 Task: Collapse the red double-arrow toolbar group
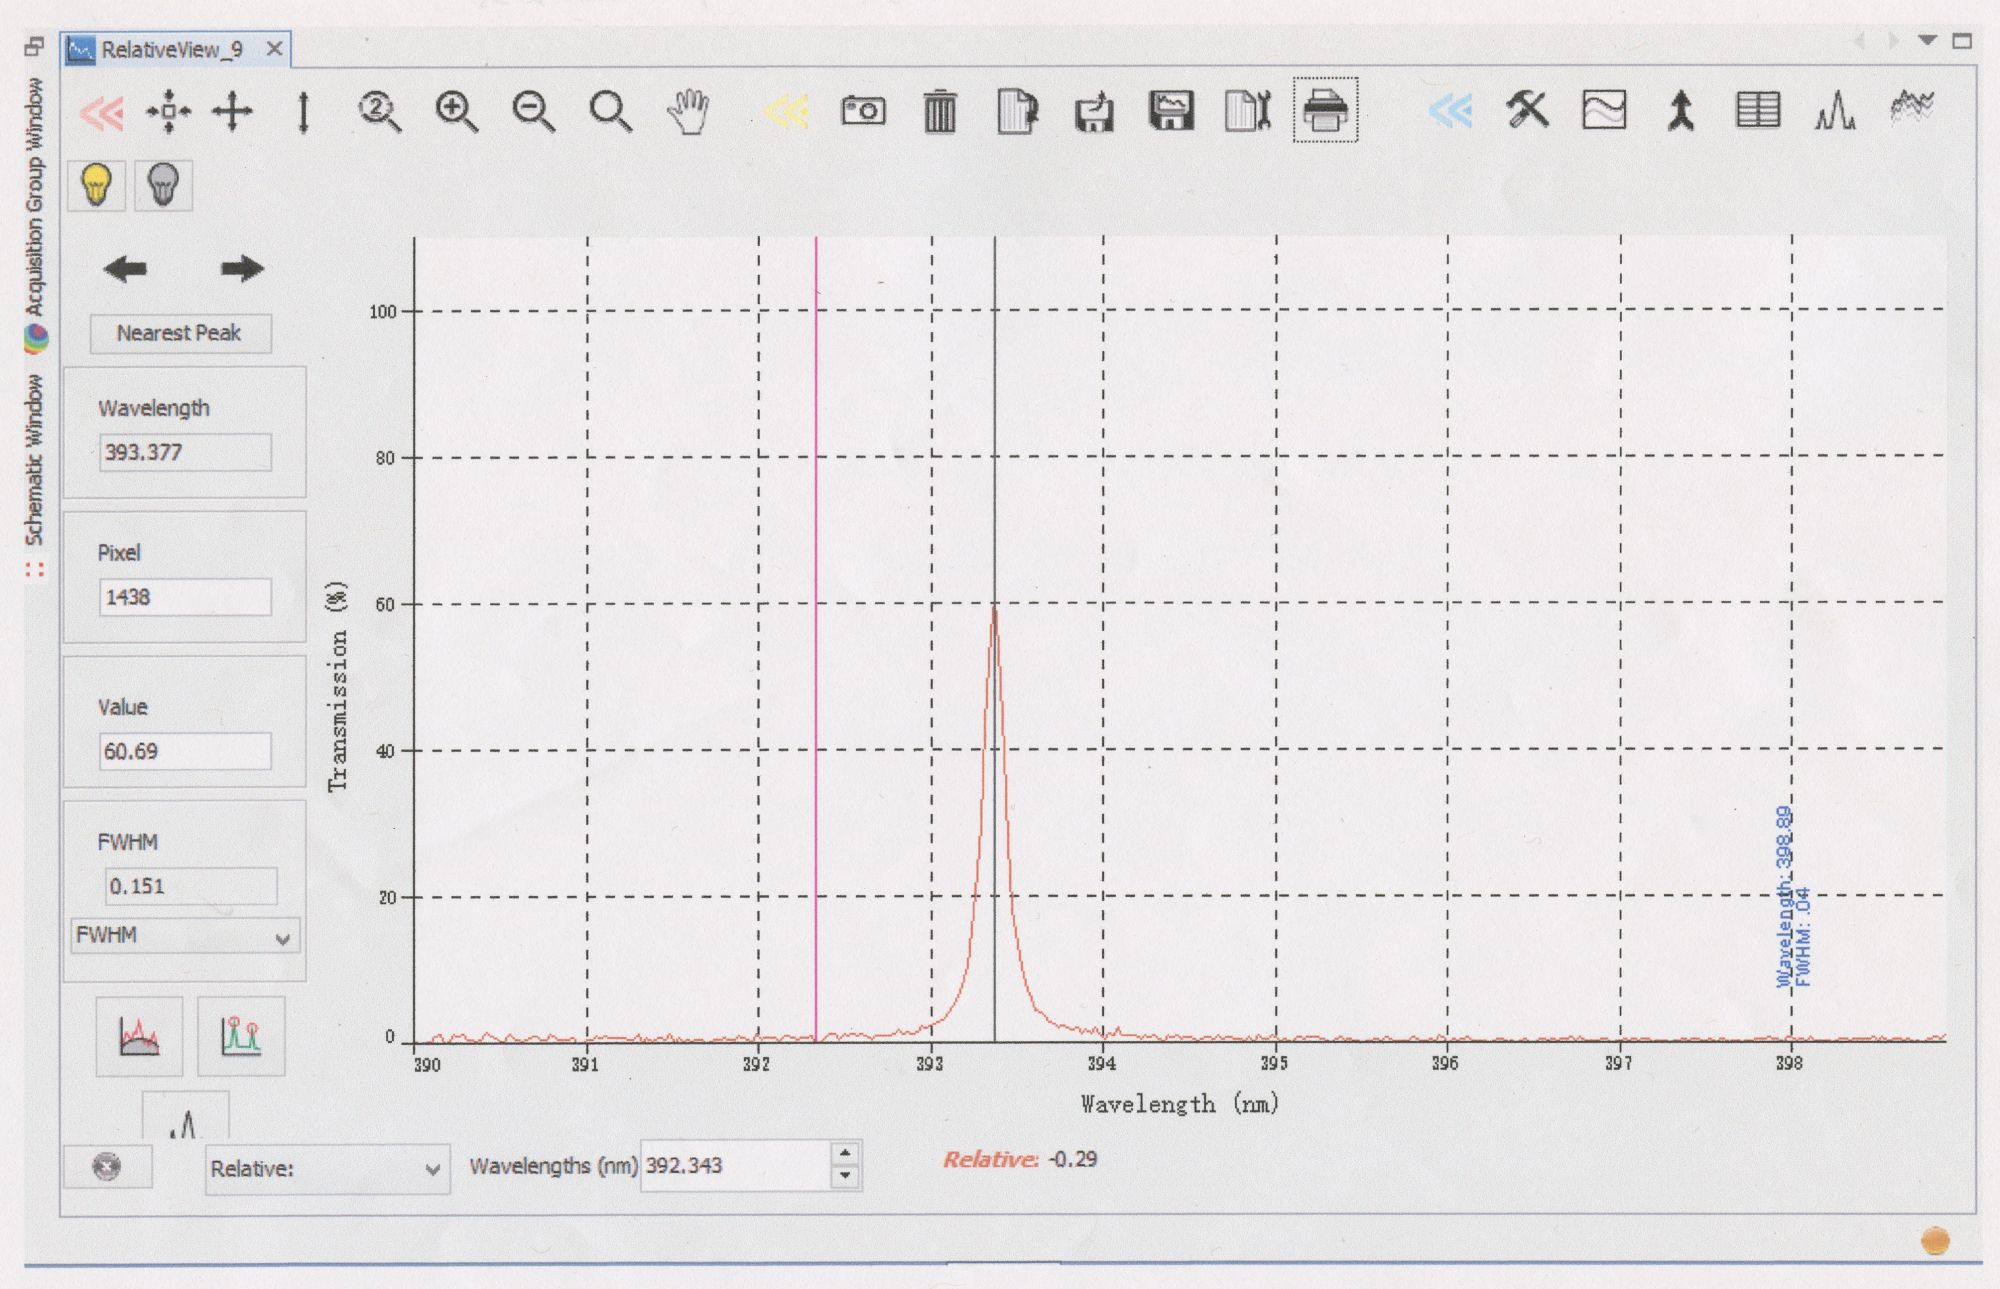(102, 111)
